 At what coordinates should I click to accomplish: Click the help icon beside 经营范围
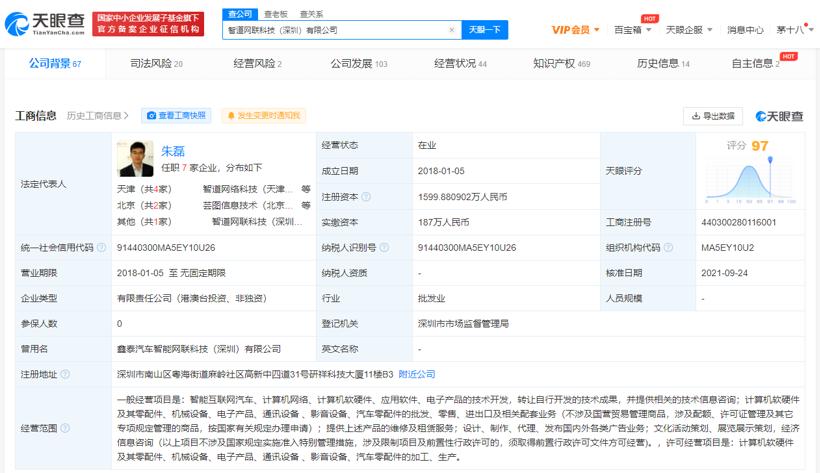tap(65, 428)
